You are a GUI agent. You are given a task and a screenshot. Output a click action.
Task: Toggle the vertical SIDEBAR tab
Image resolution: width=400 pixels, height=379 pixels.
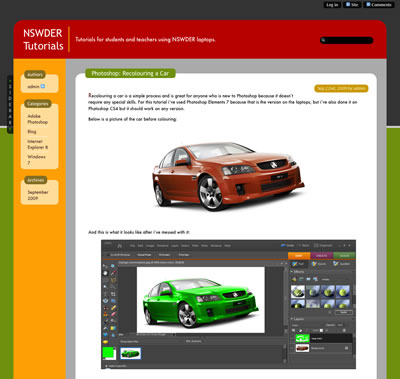pos(10,104)
